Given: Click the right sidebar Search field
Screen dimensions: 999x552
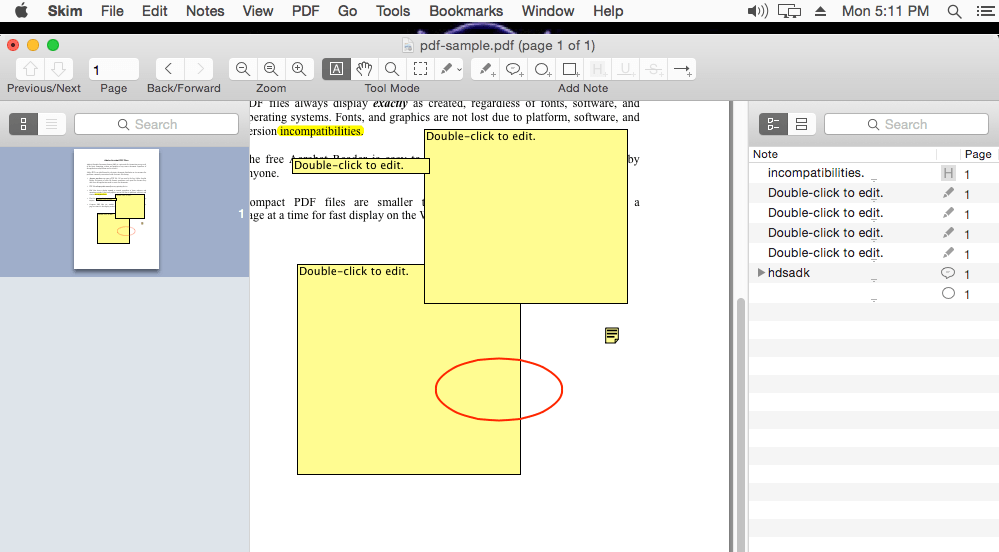Looking at the screenshot, I should pos(906,124).
